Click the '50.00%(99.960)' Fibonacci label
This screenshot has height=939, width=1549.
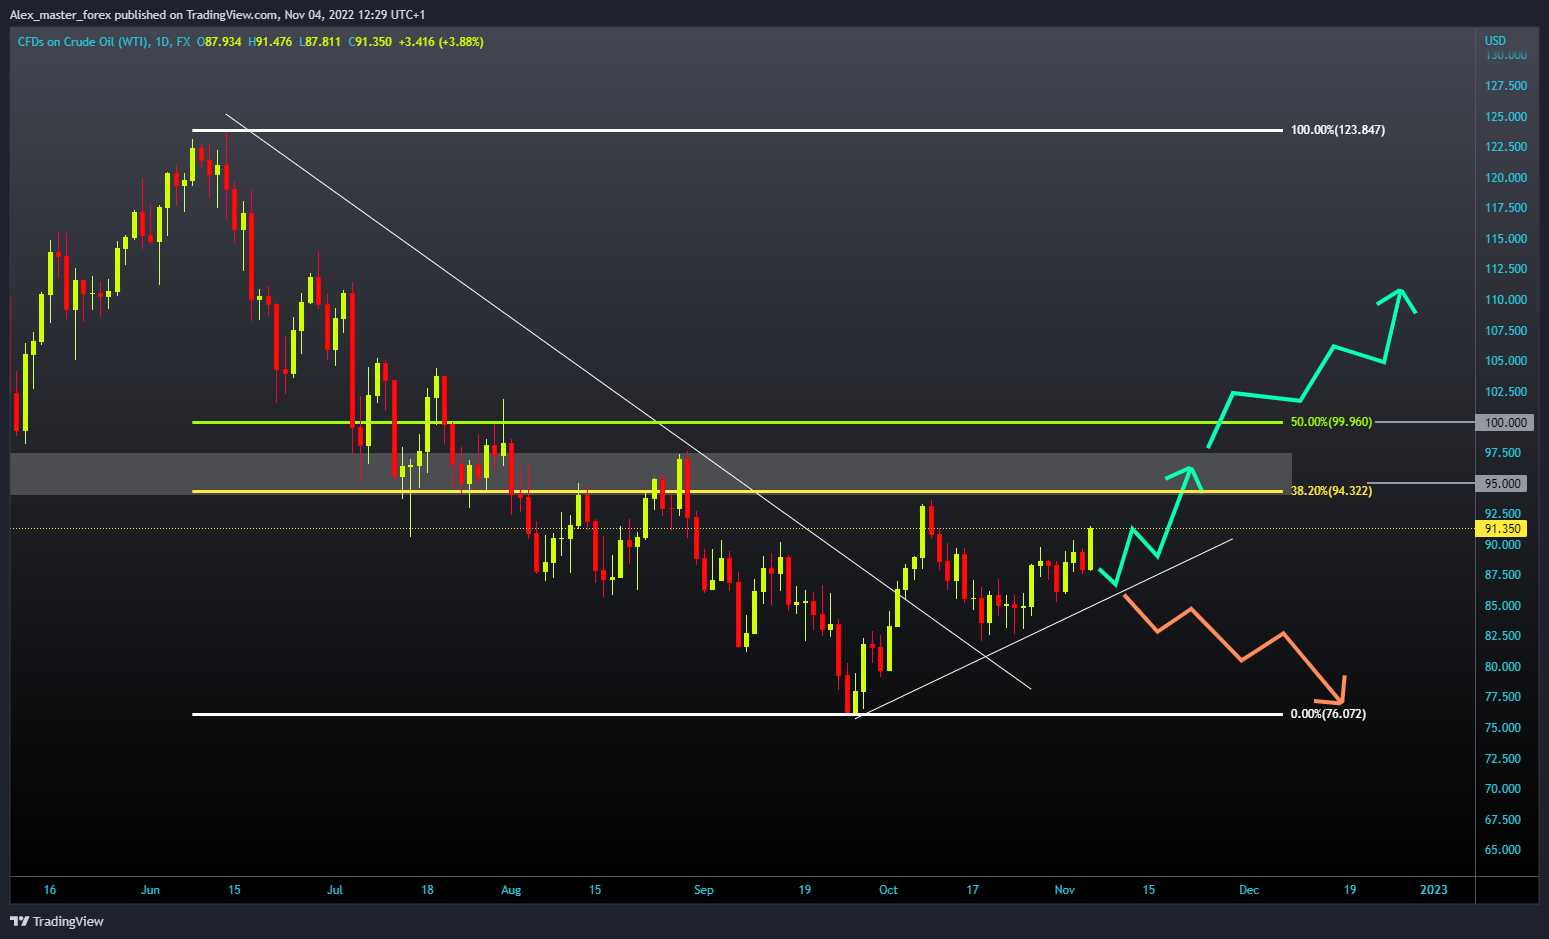pos(1331,422)
